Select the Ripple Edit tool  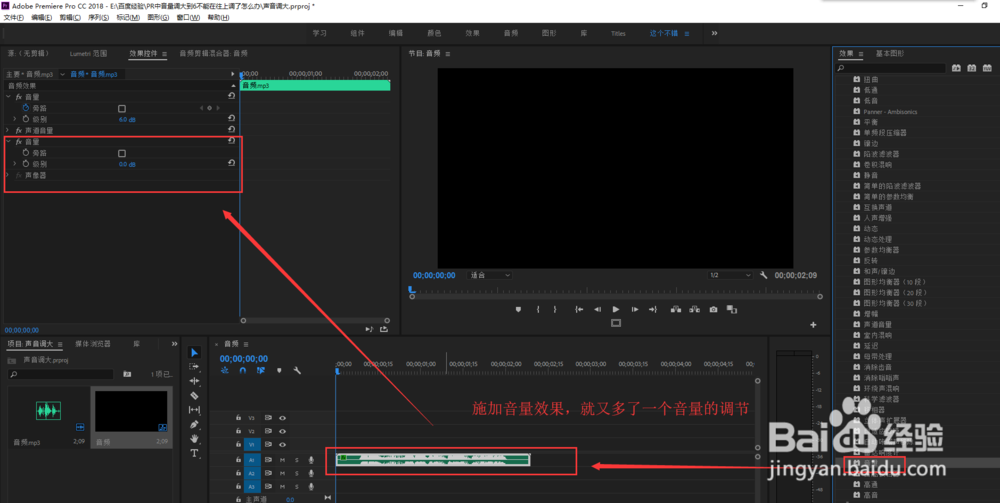pyautogui.click(x=195, y=381)
